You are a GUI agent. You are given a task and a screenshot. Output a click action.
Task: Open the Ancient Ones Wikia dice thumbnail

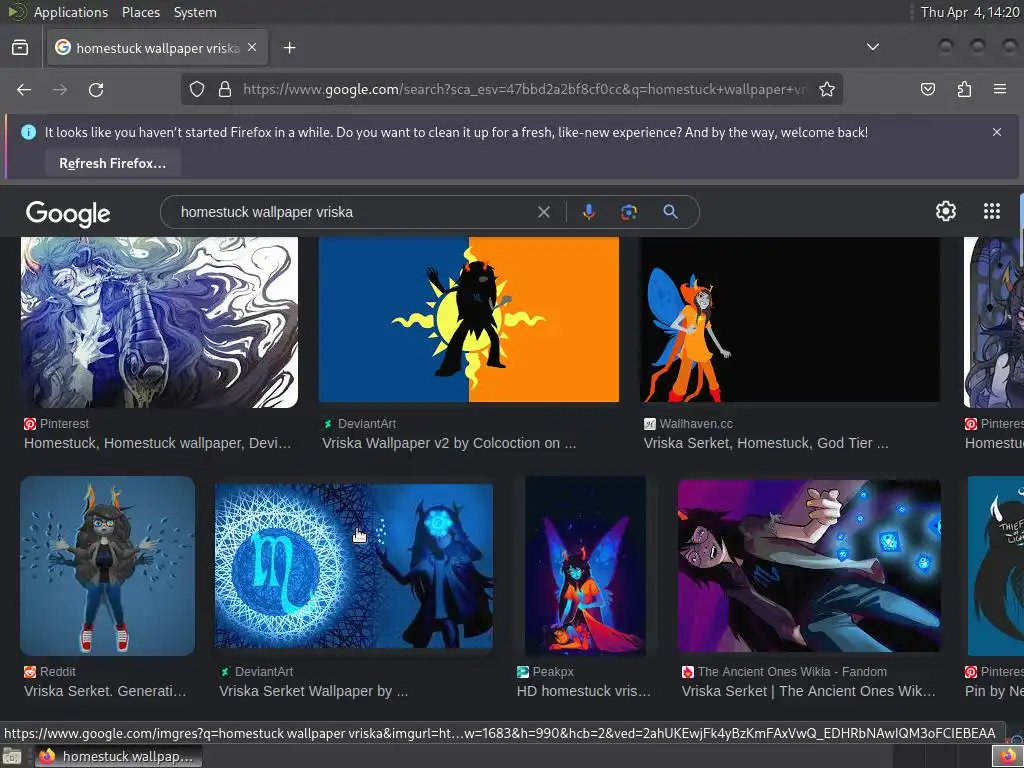[809, 566]
